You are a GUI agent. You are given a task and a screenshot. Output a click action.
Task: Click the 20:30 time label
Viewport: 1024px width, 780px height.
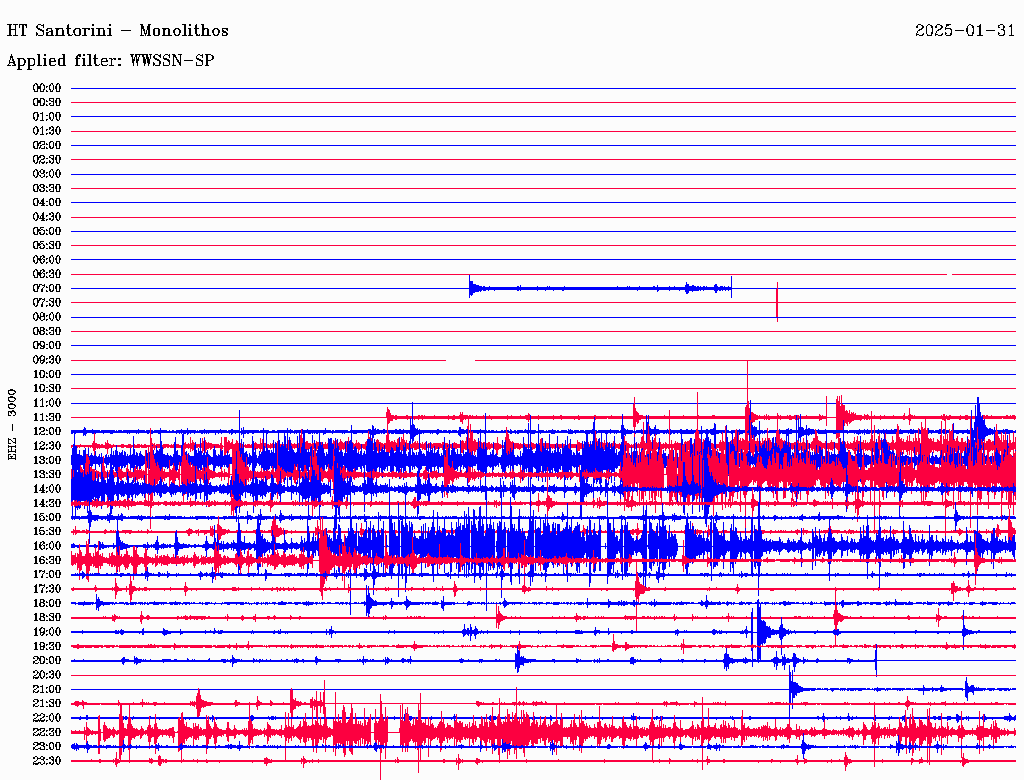[47, 675]
